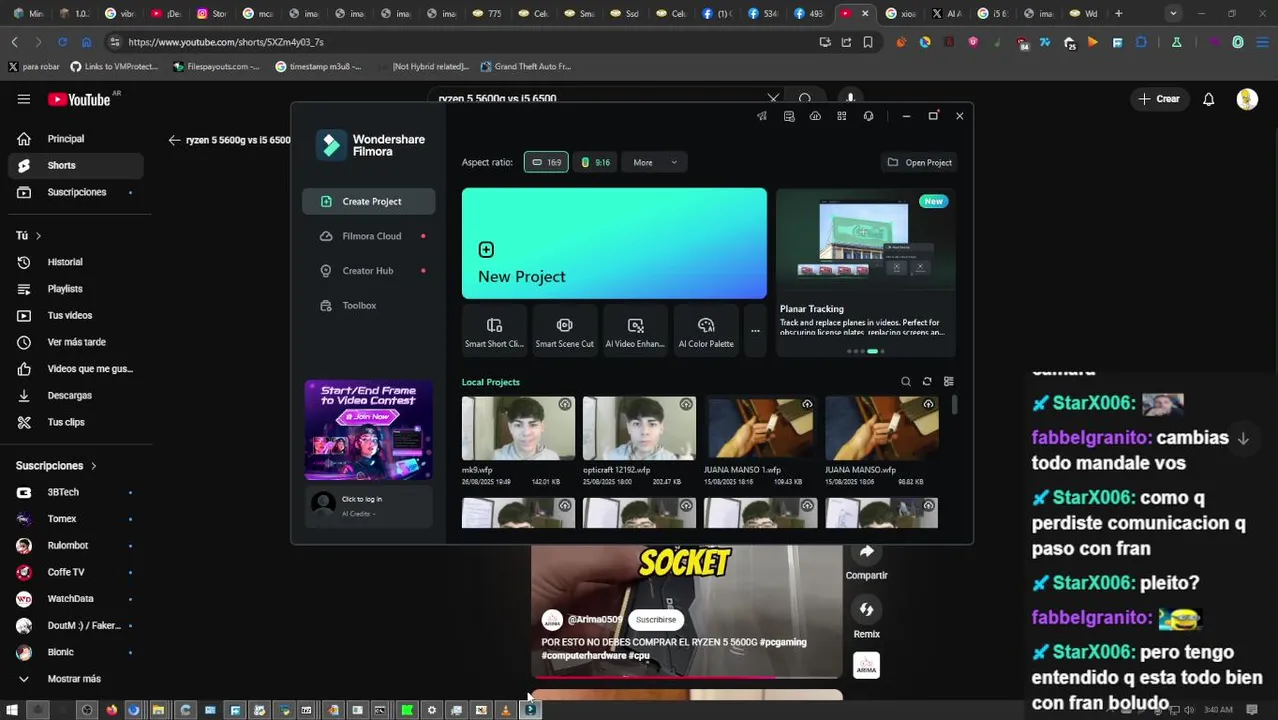This screenshot has height=720, width=1278.
Task: Expand Mostrar más subscriptions
Action: point(75,679)
